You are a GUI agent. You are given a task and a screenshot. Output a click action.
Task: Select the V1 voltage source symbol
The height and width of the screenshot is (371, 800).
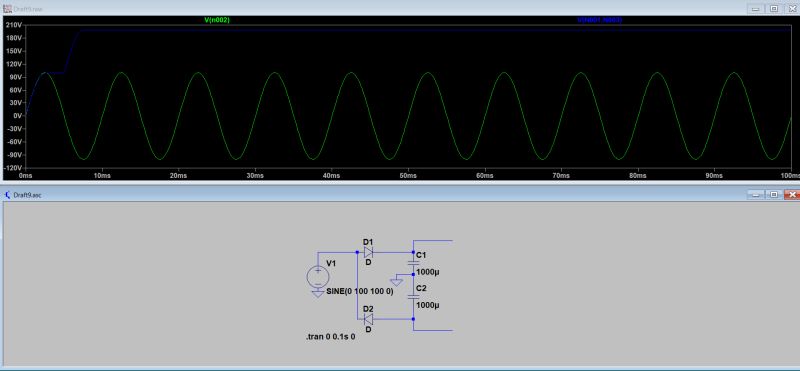[317, 277]
